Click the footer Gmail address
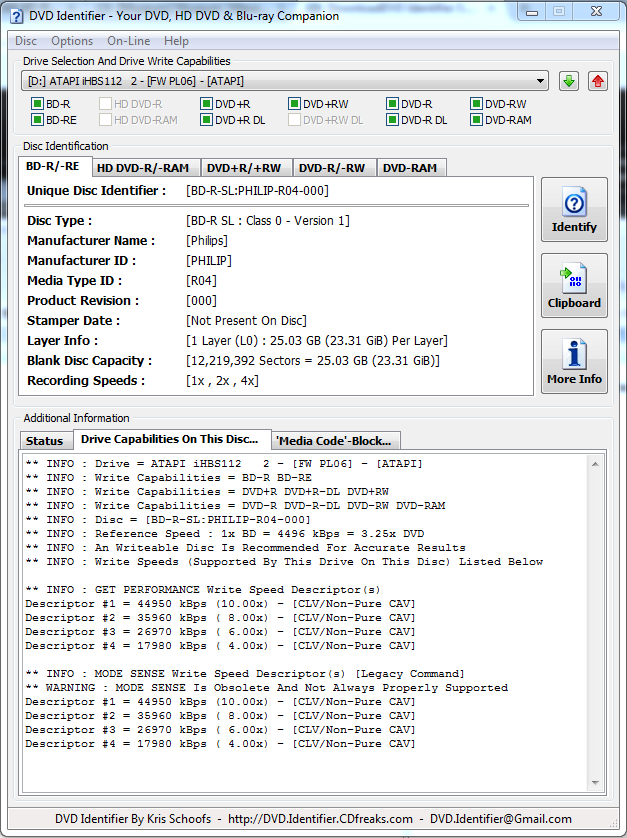The height and width of the screenshot is (838, 627). (501, 819)
